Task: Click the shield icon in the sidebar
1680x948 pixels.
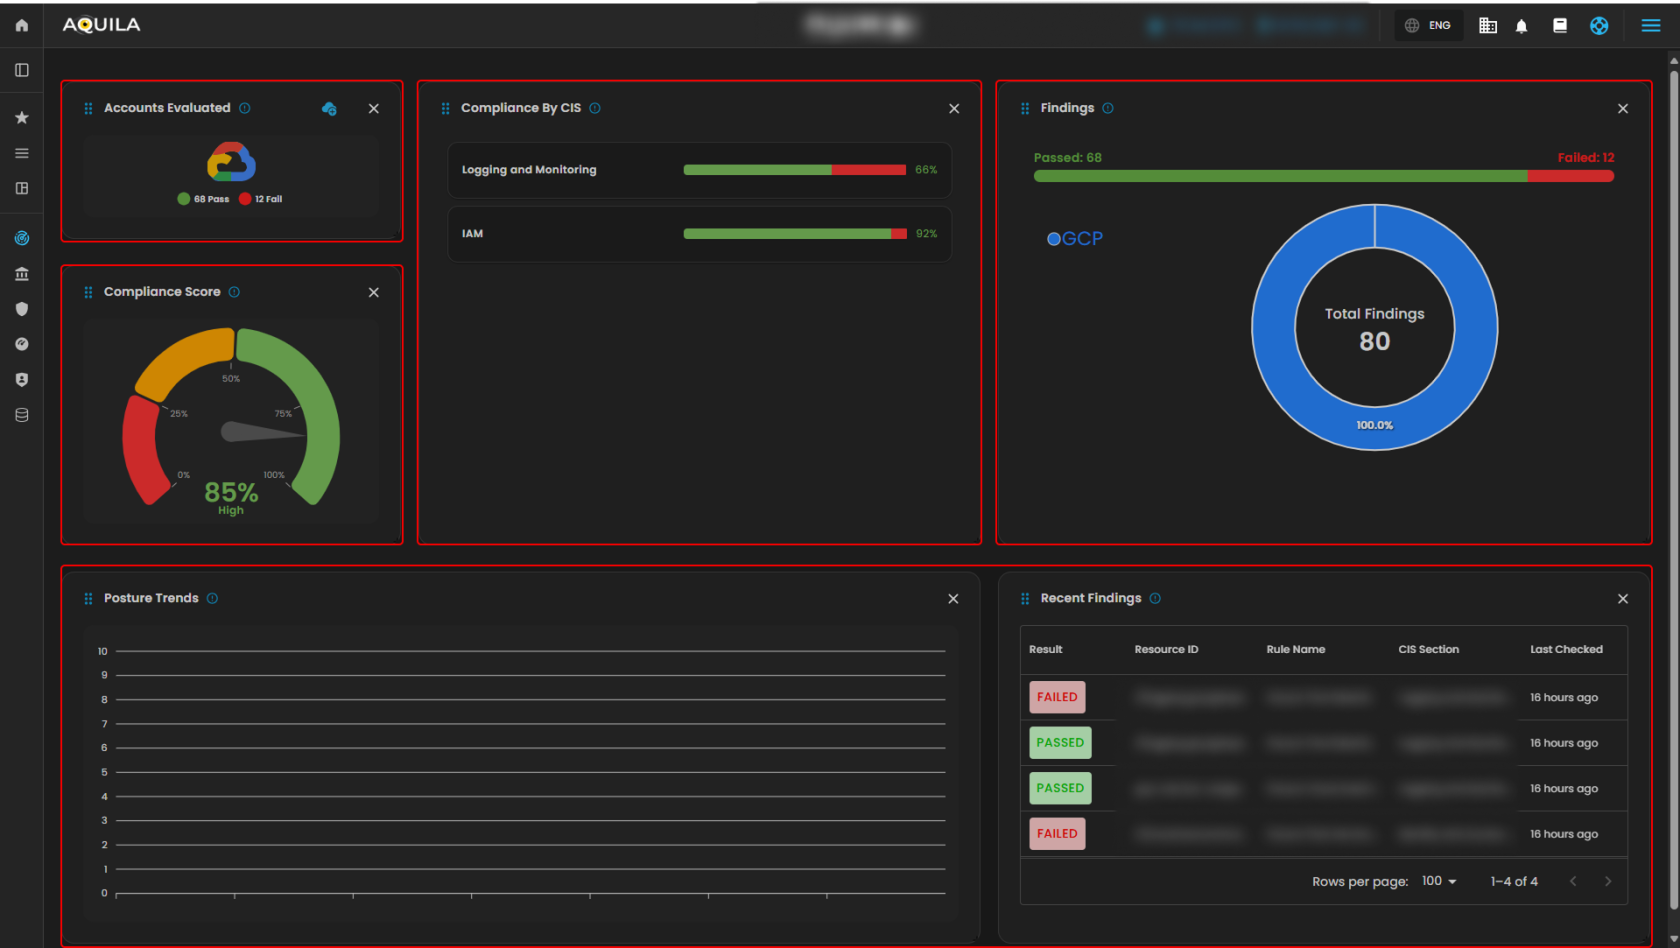Action: (x=22, y=309)
